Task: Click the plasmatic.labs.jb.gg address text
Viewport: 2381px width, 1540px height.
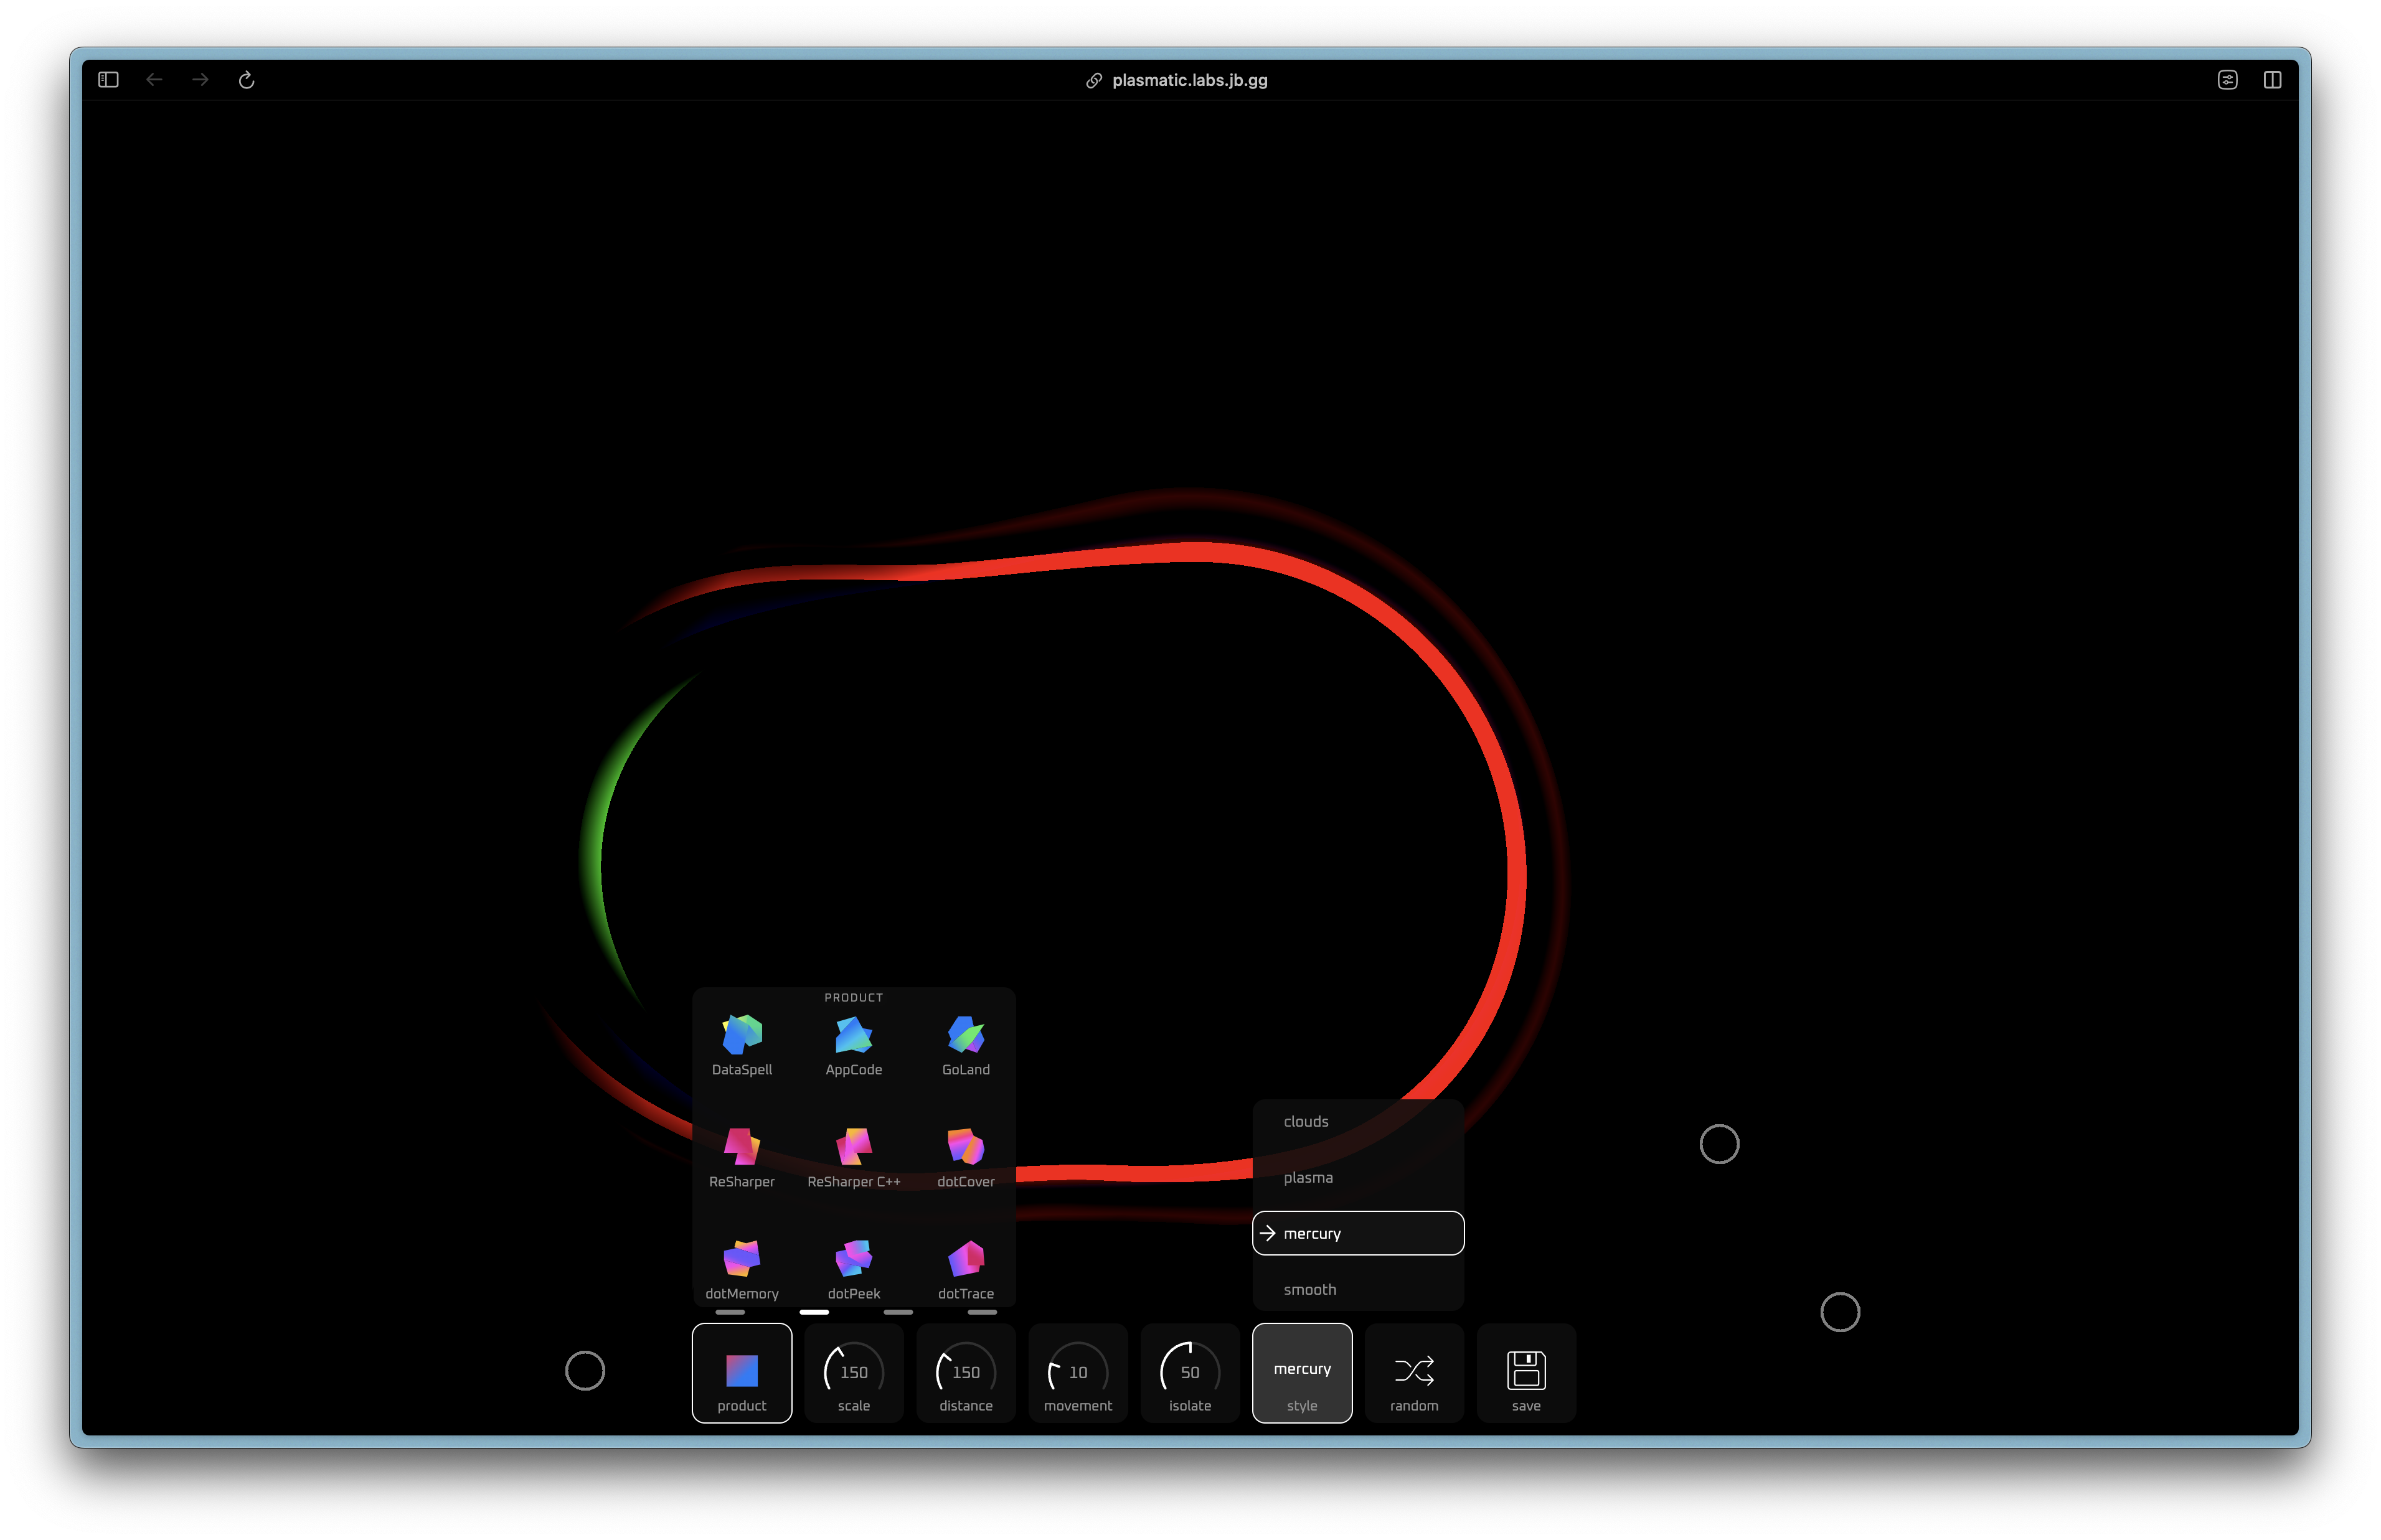Action: 1189,80
